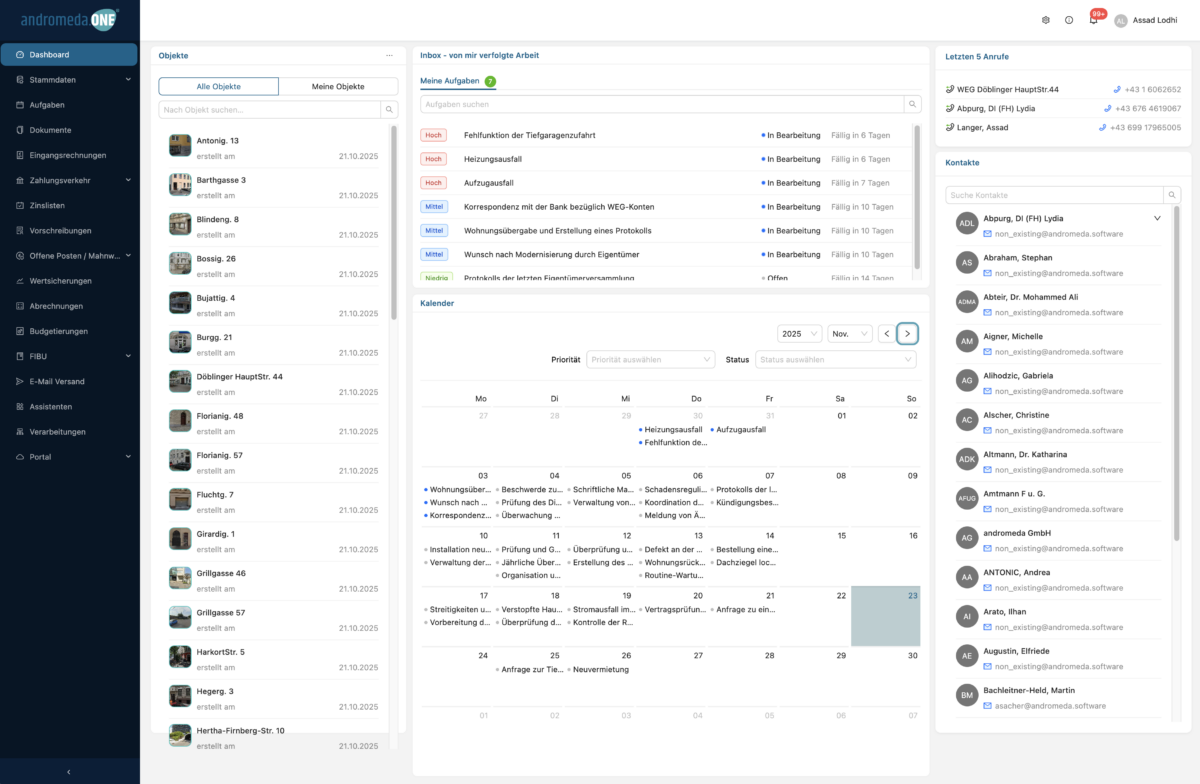Click the magnifier button beside object search
This screenshot has height=784, width=1200.
point(390,109)
